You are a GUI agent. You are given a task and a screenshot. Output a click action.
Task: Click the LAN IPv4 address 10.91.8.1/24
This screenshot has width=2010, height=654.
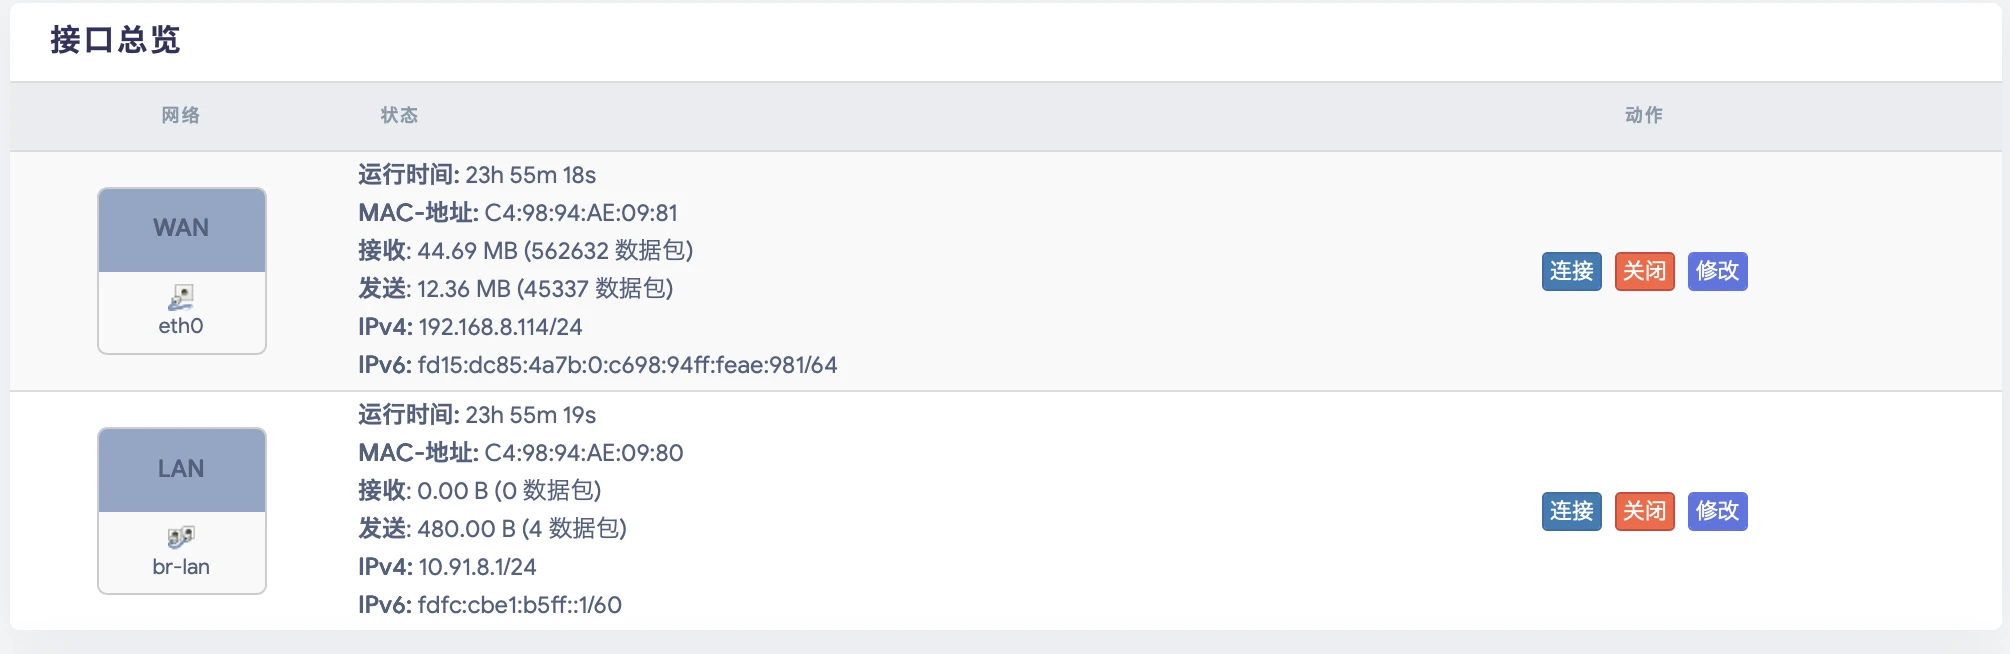(476, 567)
